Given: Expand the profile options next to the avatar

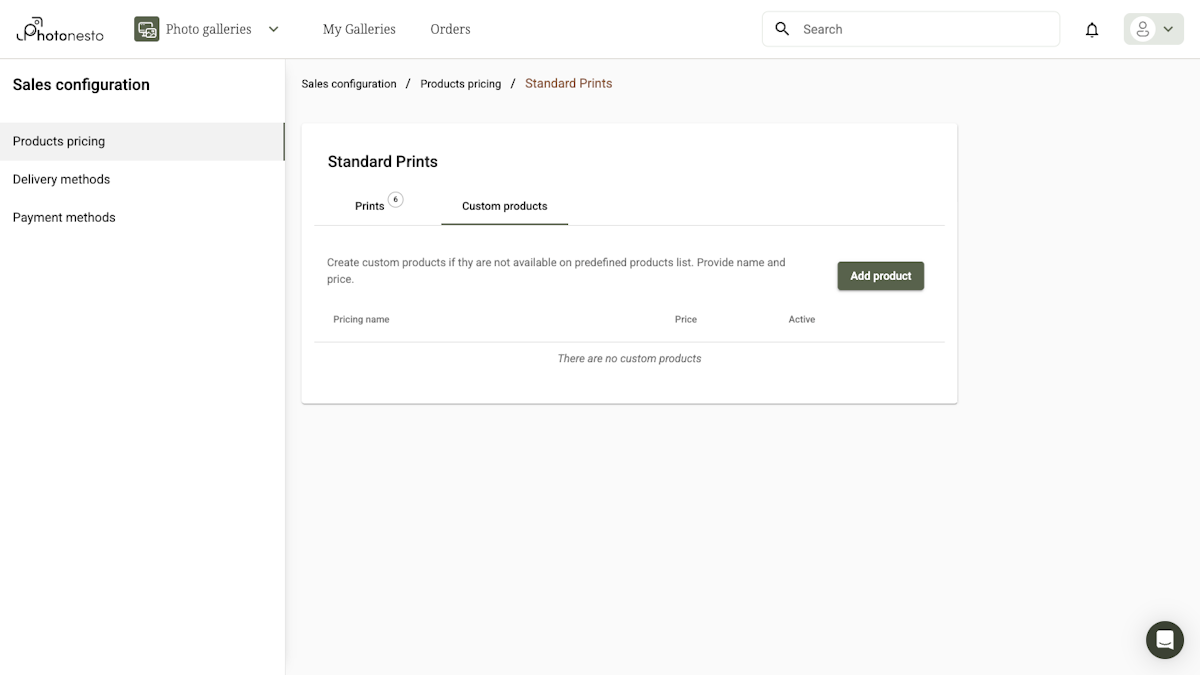Looking at the screenshot, I should pyautogui.click(x=1166, y=29).
